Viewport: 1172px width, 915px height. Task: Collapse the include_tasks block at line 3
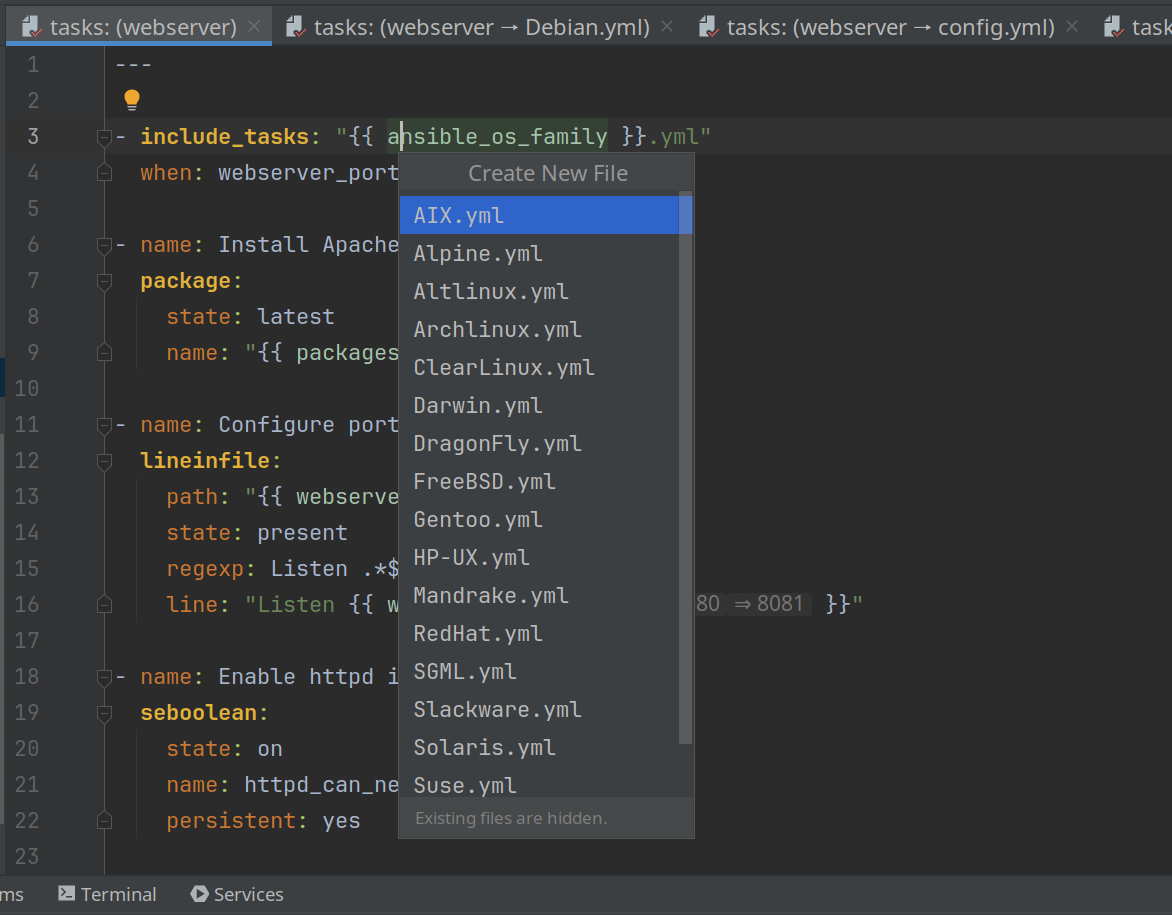pos(105,137)
